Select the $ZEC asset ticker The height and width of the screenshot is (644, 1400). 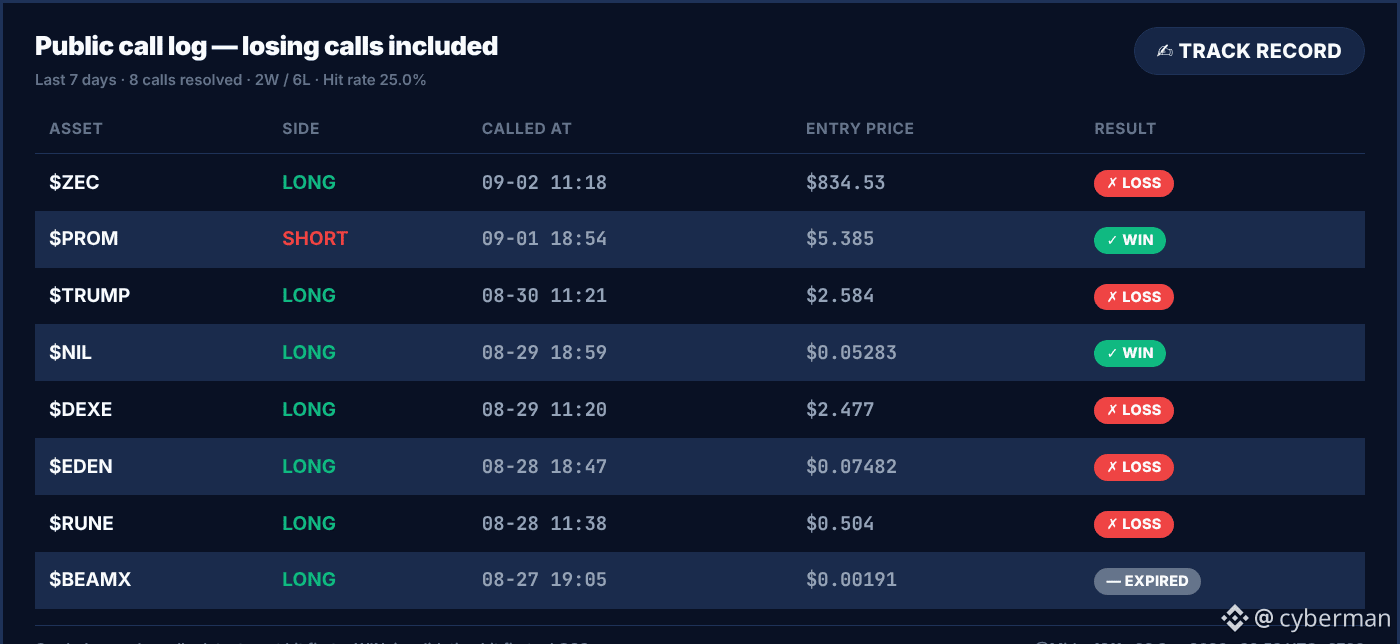pos(74,182)
